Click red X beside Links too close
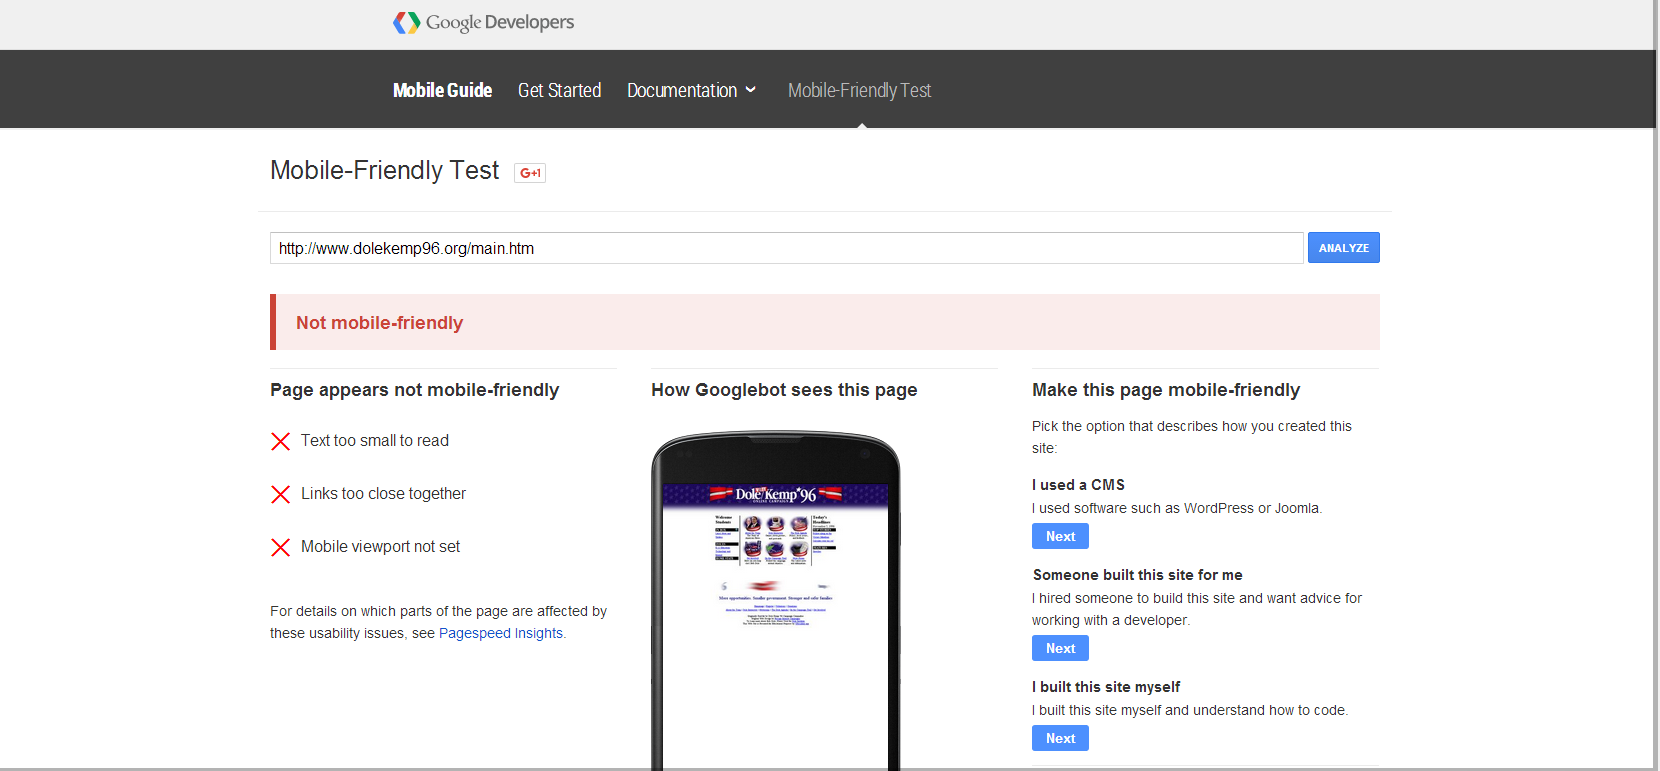This screenshot has width=1660, height=771. point(281,494)
